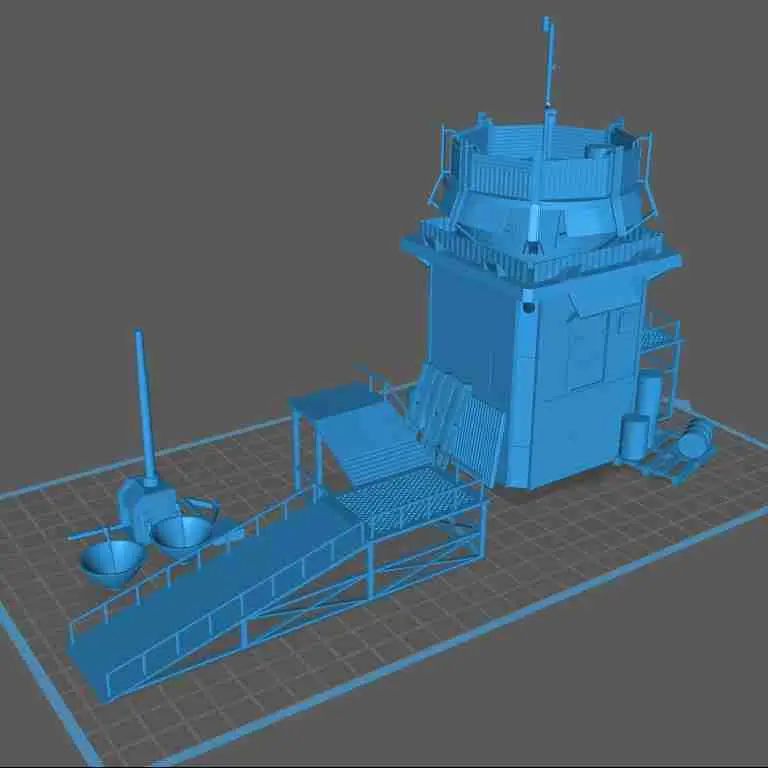The height and width of the screenshot is (768, 768).
Task: Select the window panel on the tower side
Action: click(586, 350)
